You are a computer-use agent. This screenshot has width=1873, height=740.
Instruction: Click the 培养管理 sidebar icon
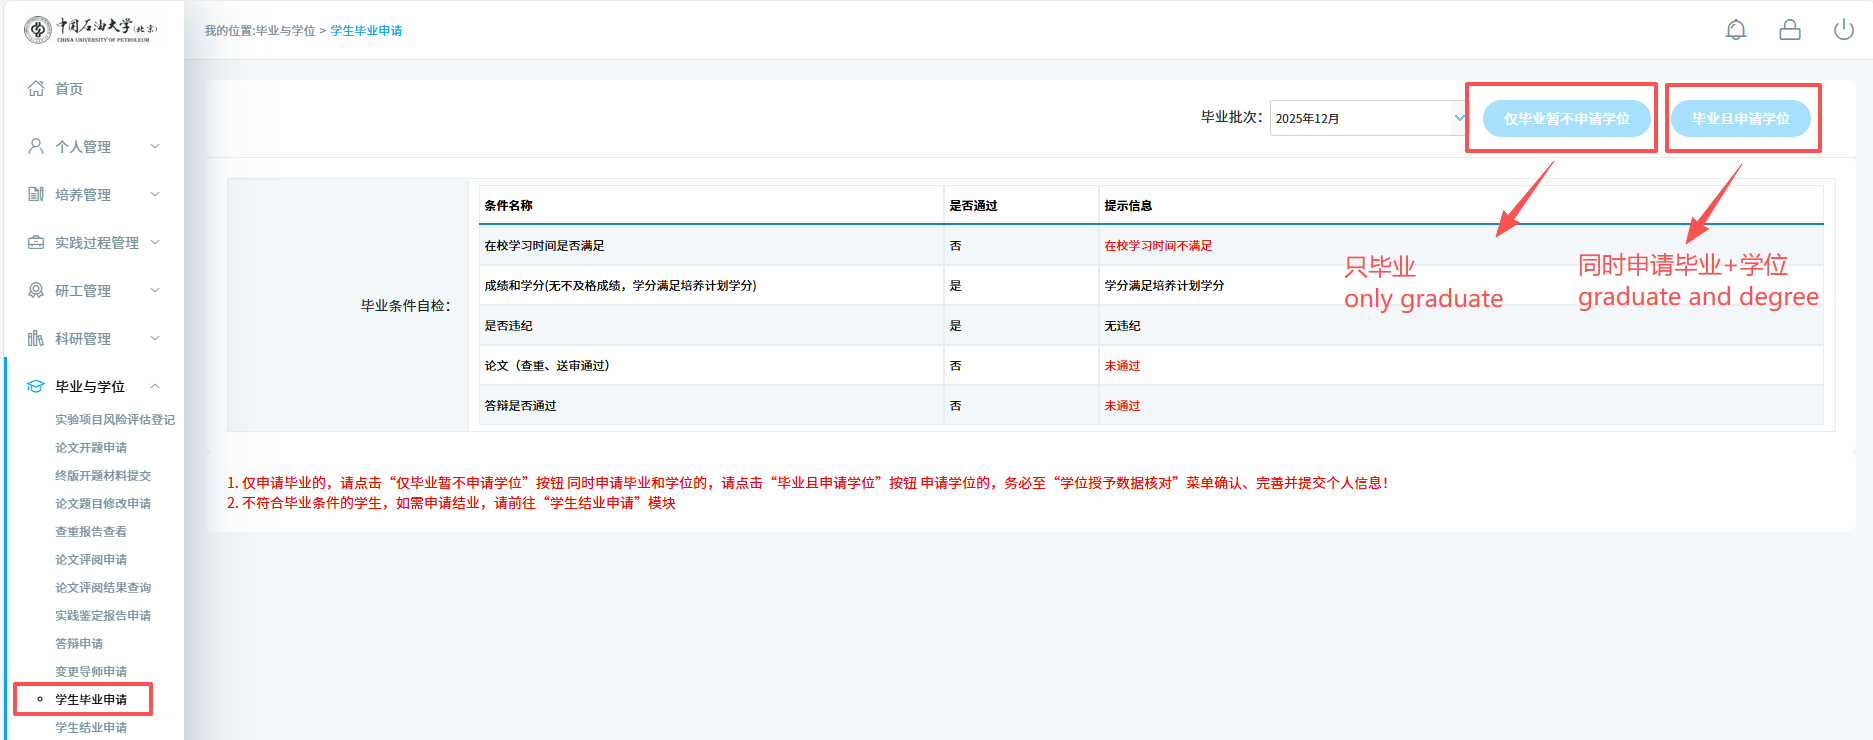36,194
